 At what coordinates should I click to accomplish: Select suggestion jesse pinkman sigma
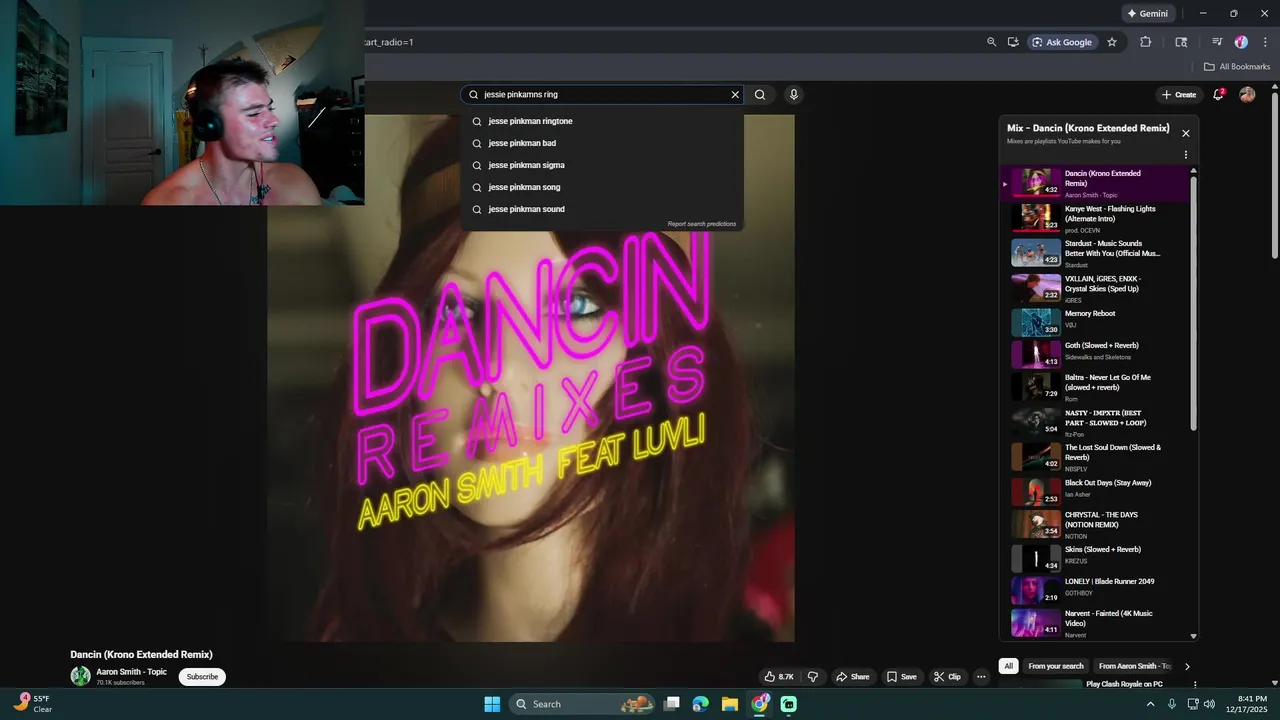point(602,165)
